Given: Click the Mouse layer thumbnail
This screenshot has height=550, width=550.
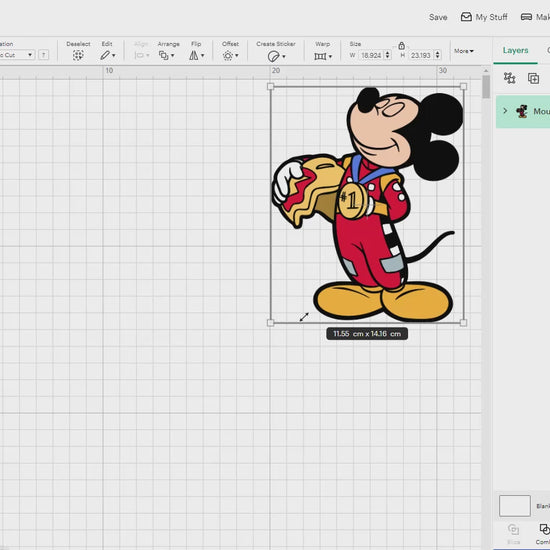Looking at the screenshot, I should pos(522,111).
